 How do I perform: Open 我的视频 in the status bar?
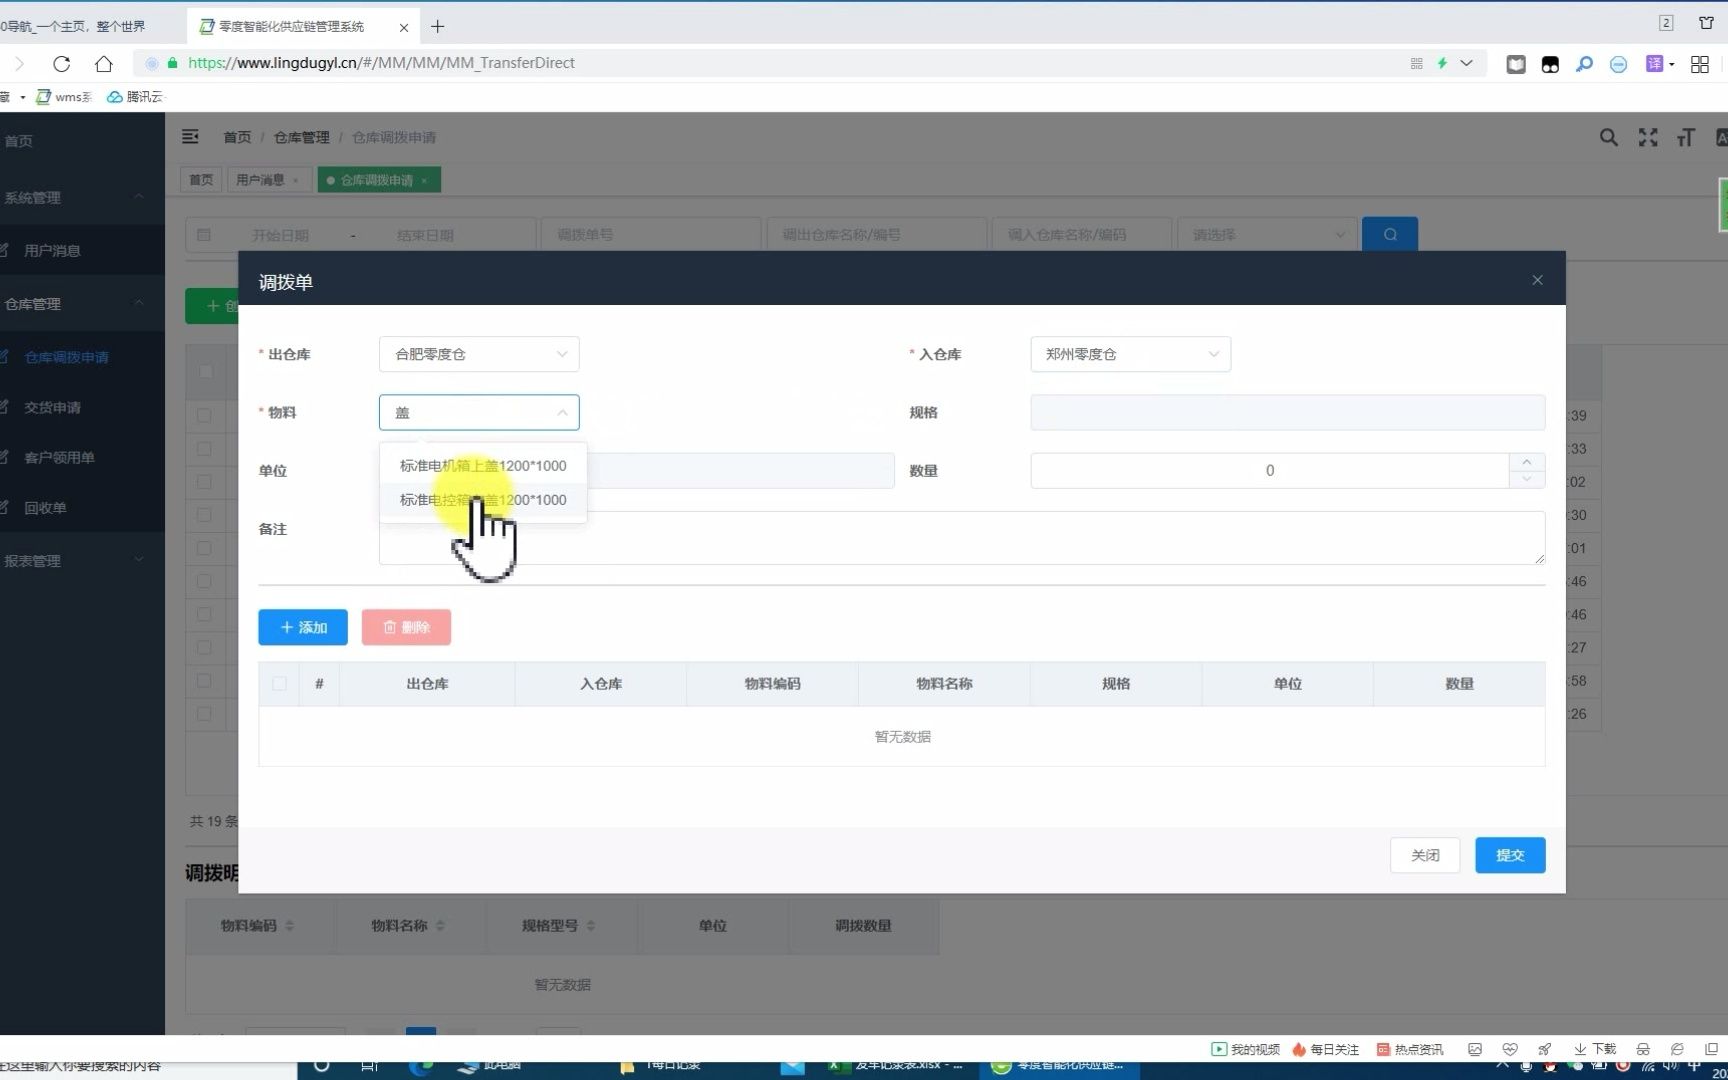tap(1245, 1049)
